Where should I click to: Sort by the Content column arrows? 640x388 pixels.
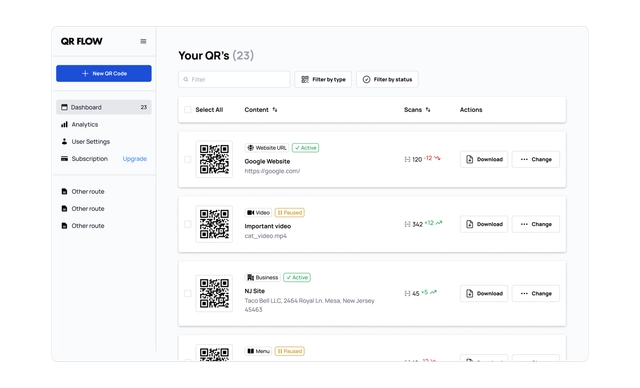click(275, 110)
